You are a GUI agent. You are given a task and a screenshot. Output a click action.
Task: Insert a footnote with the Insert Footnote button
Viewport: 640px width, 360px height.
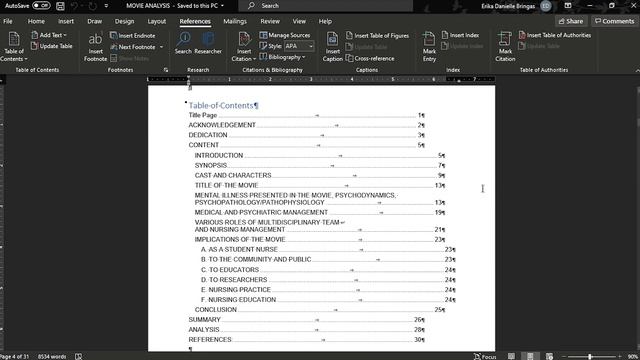pyautogui.click(x=96, y=47)
